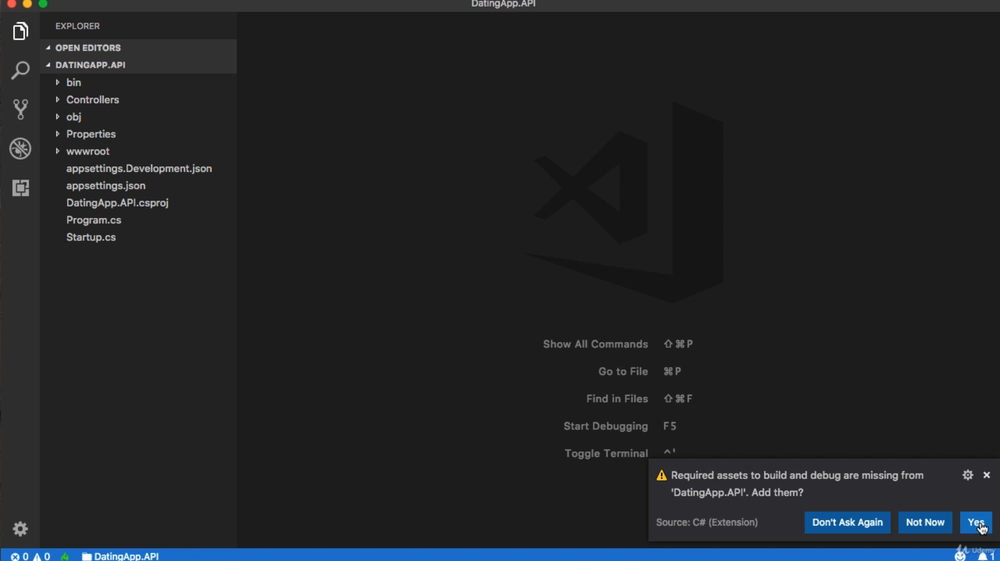Open the Debug view icon
1000x561 pixels.
(x=20, y=149)
